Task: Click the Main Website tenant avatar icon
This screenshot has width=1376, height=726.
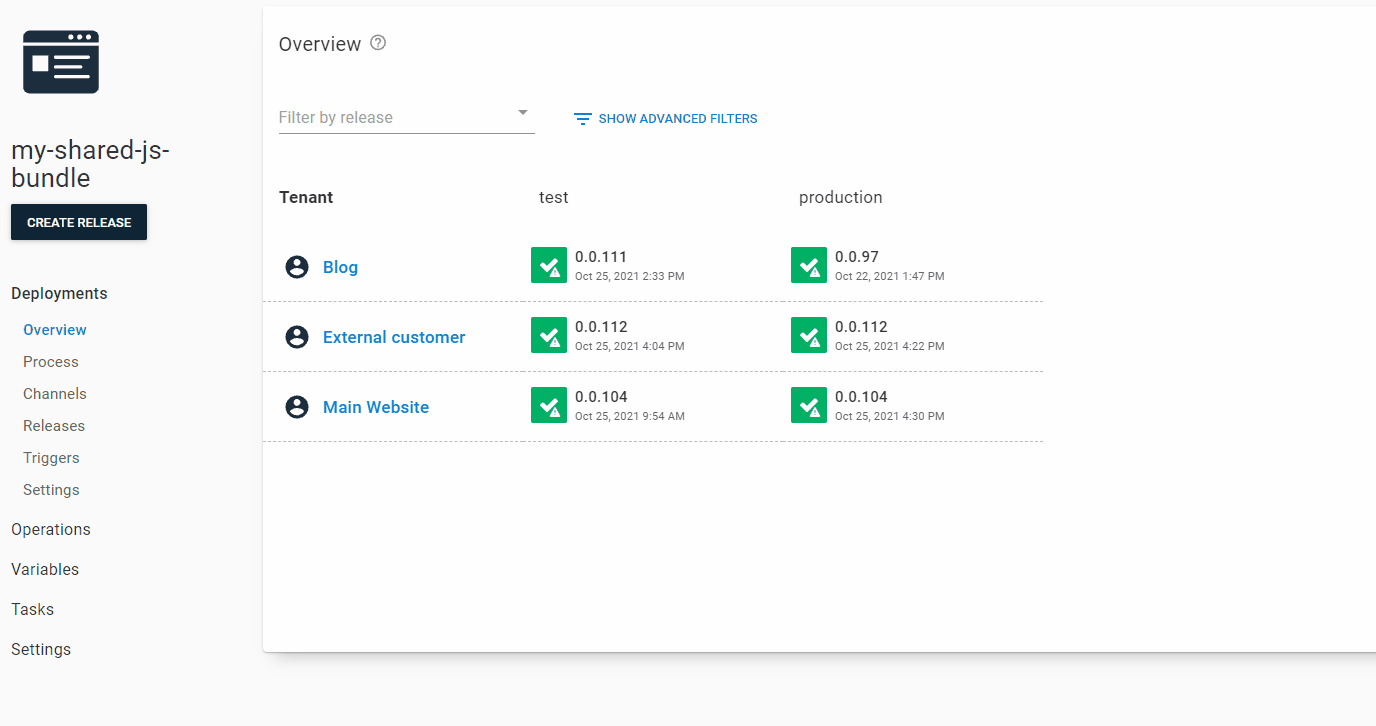Action: 297,407
